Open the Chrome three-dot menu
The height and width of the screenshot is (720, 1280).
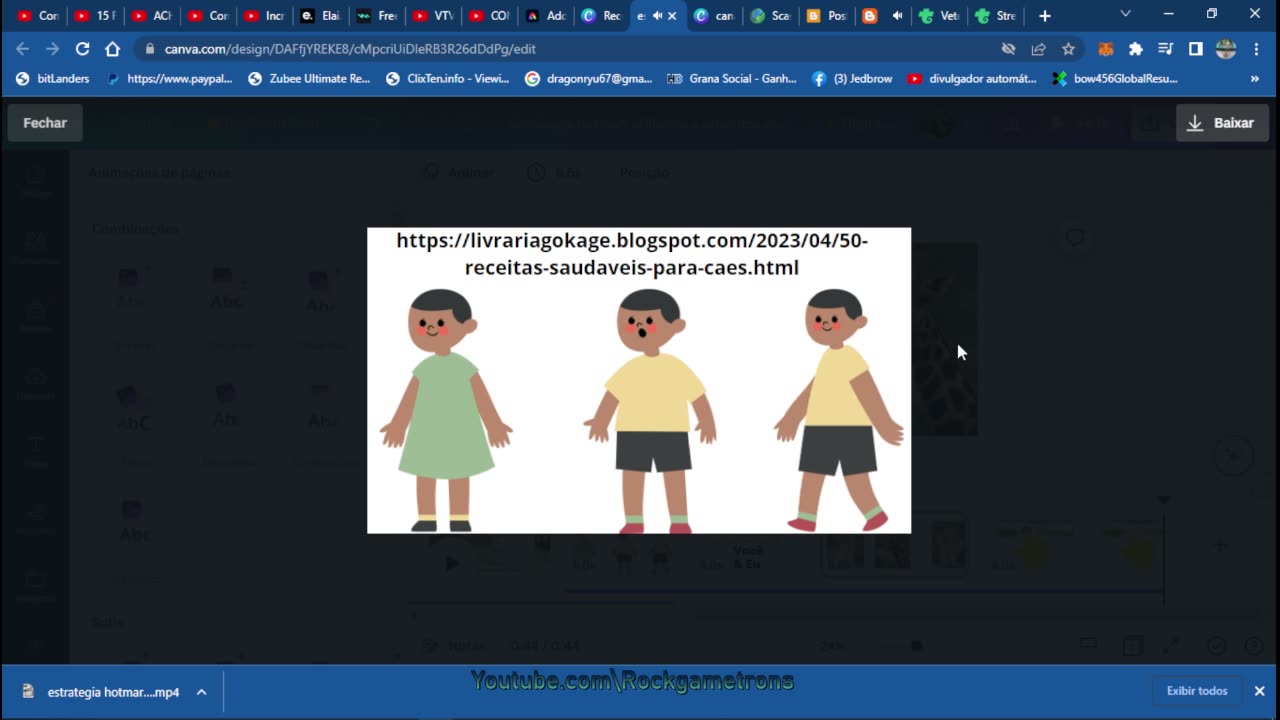tap(1256, 48)
